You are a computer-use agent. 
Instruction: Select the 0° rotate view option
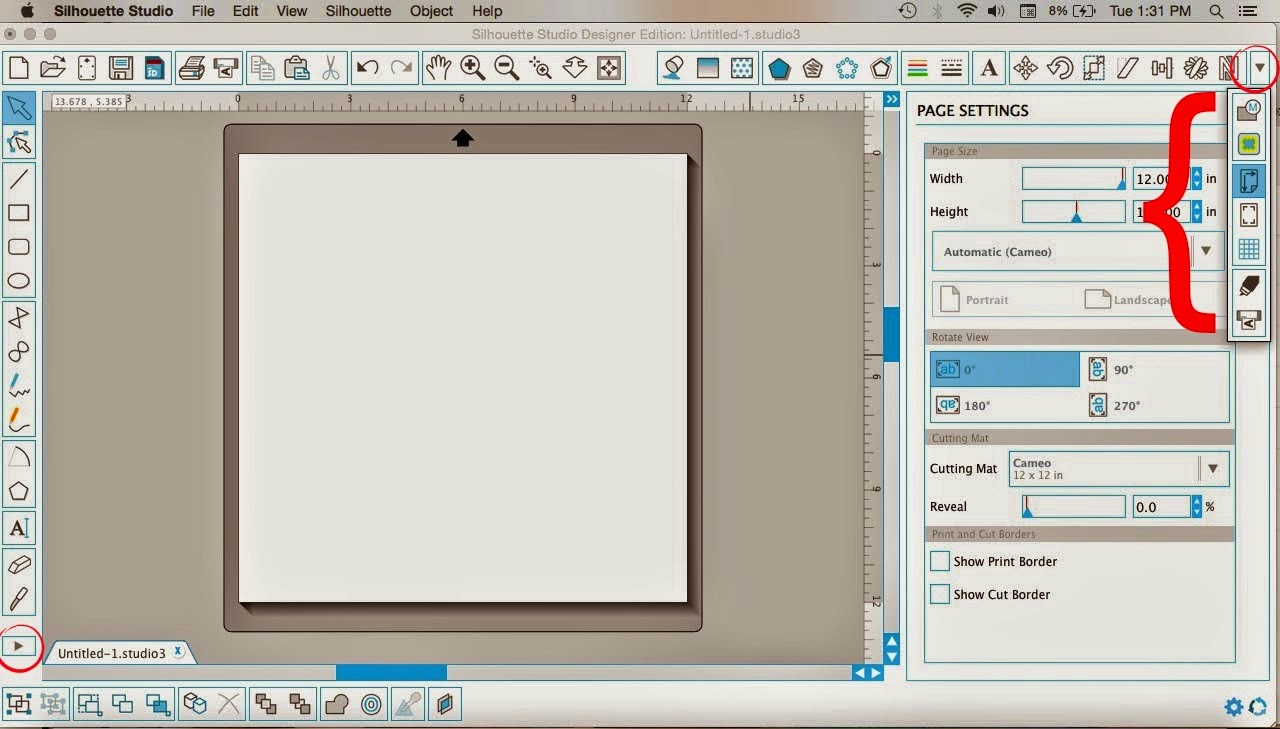(1005, 369)
